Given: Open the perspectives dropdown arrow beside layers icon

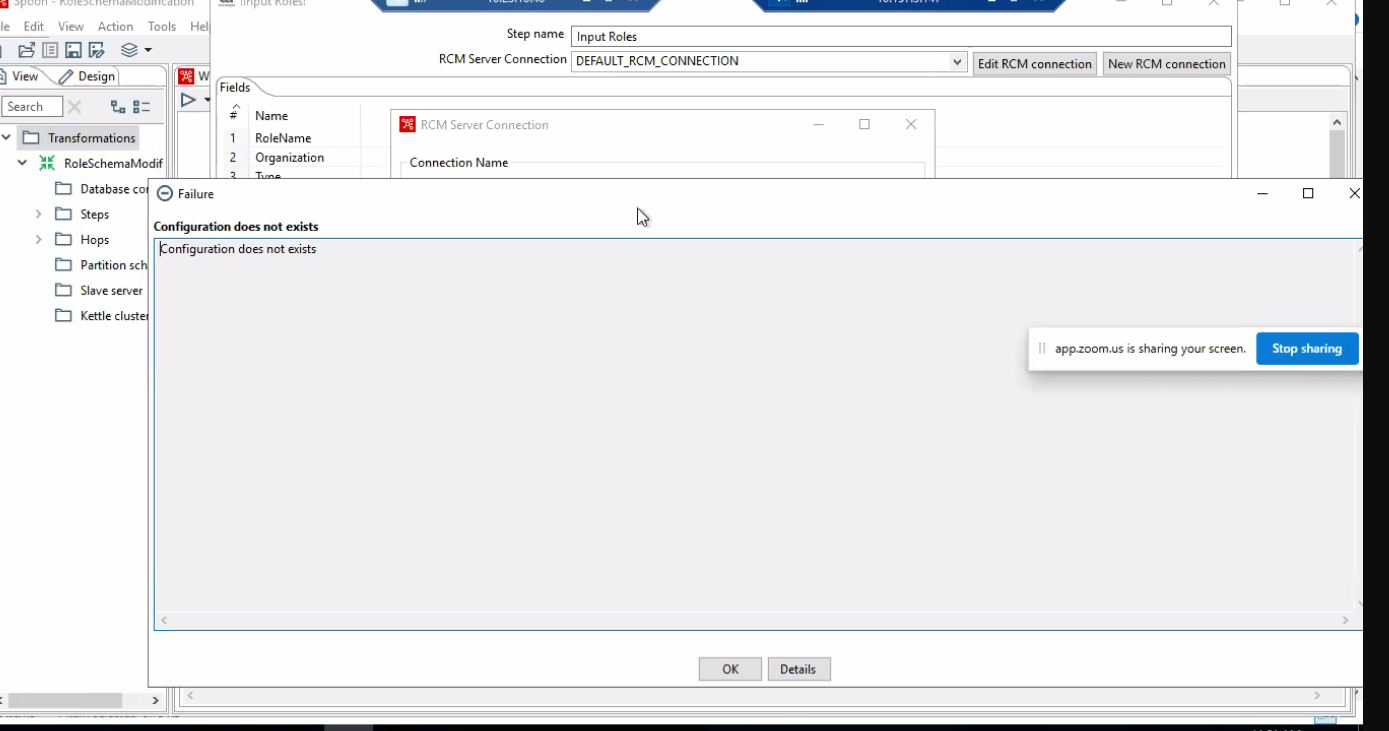Looking at the screenshot, I should pos(148,50).
